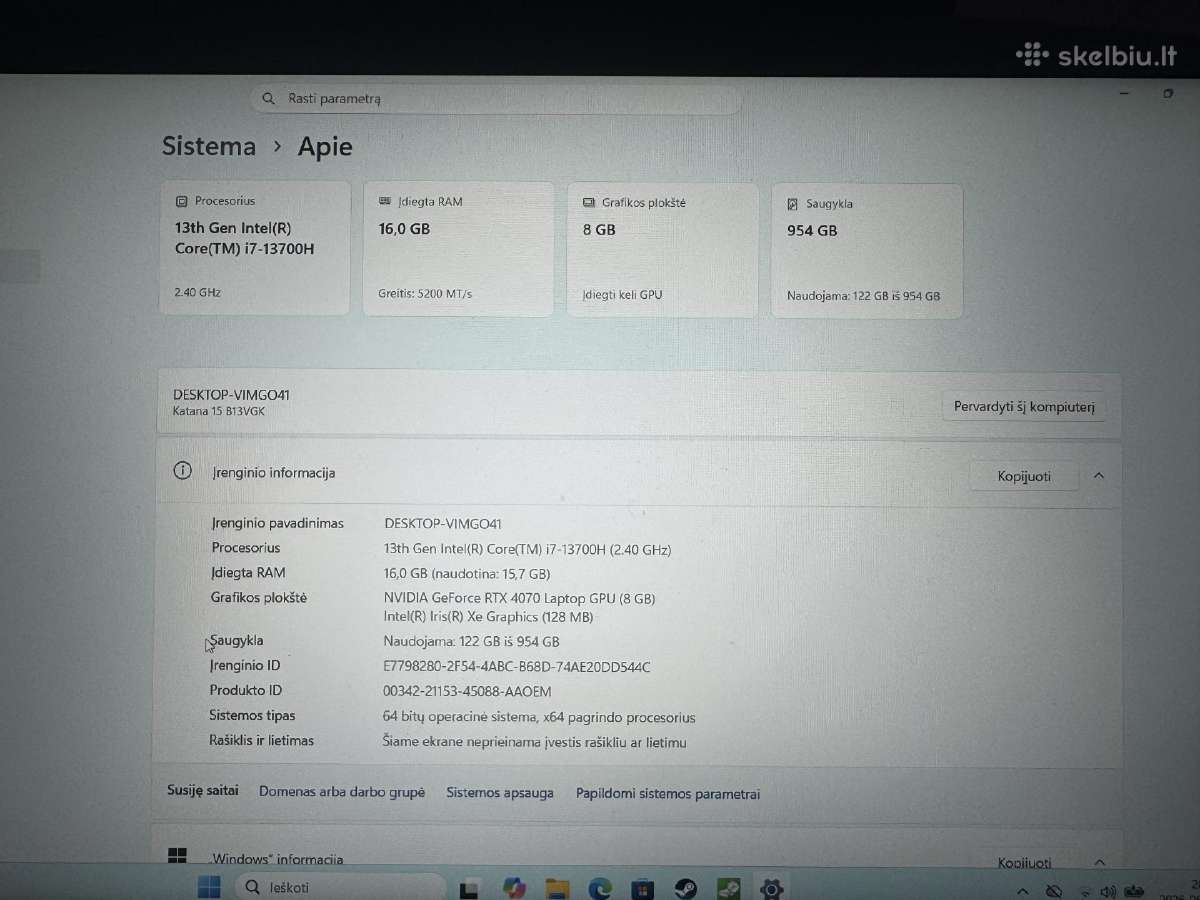Image resolution: width=1200 pixels, height=900 pixels.
Task: Click the Įdiegta RAM 16,0 GB card
Action: 458,249
